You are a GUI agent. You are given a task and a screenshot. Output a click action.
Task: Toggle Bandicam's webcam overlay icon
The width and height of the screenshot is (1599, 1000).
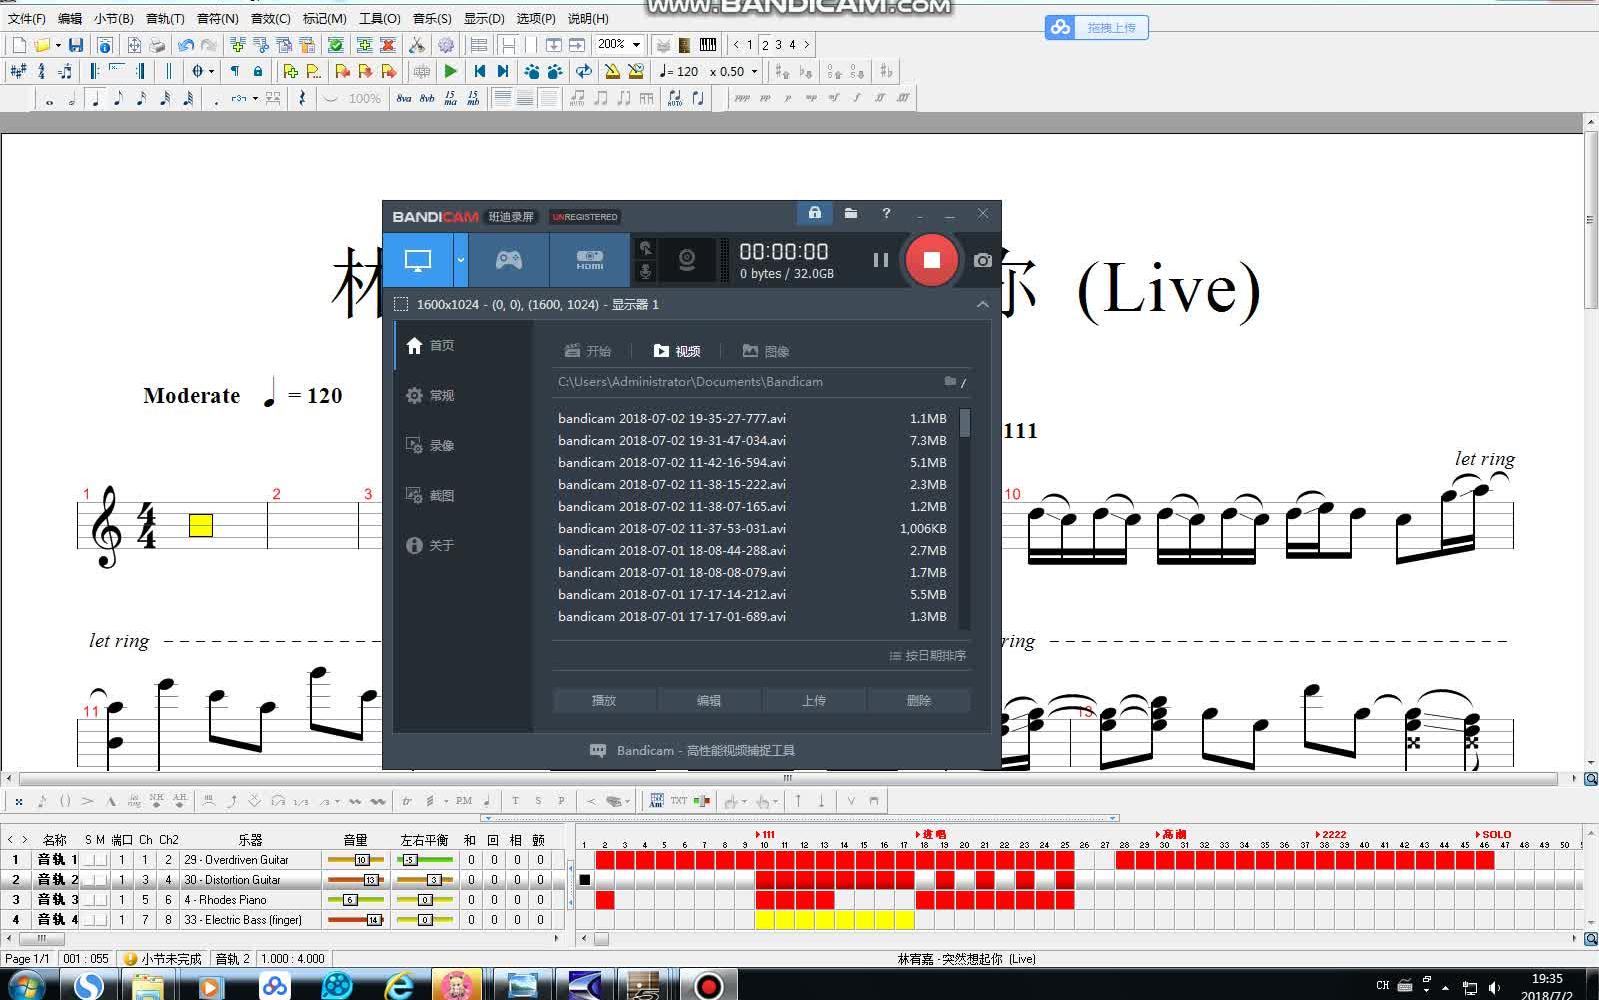point(687,260)
